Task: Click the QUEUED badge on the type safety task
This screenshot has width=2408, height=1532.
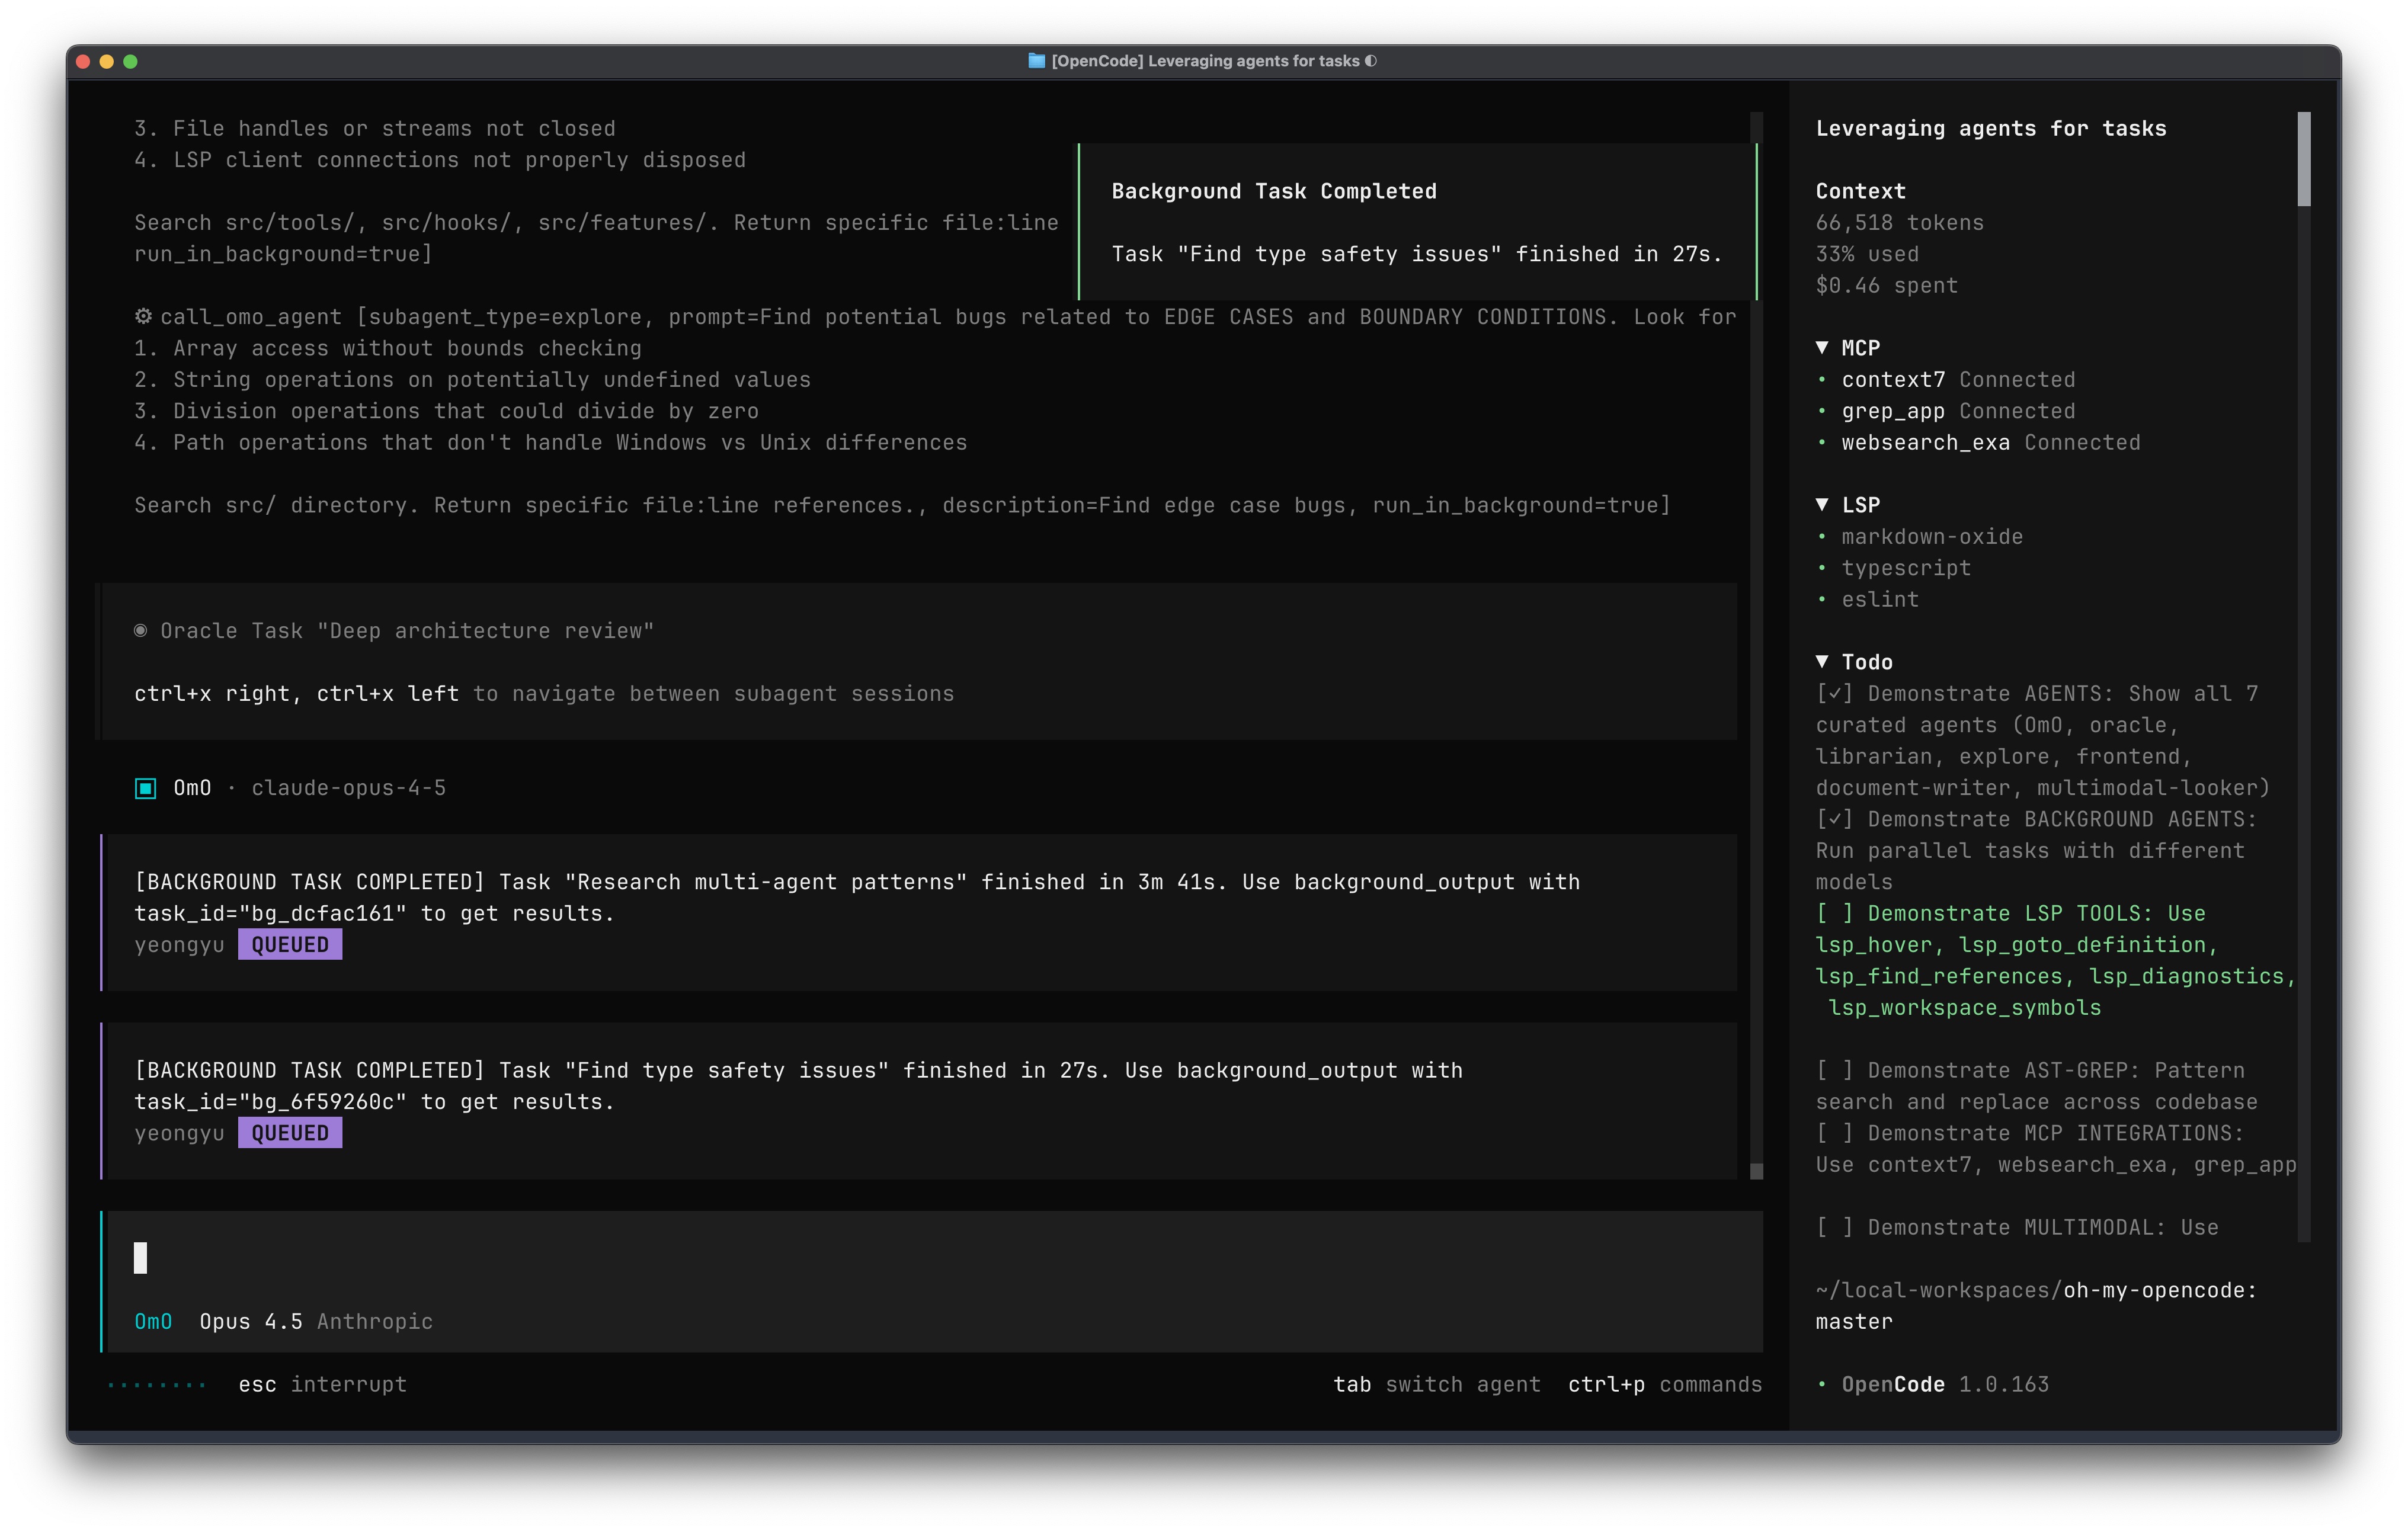Action: 290,1132
